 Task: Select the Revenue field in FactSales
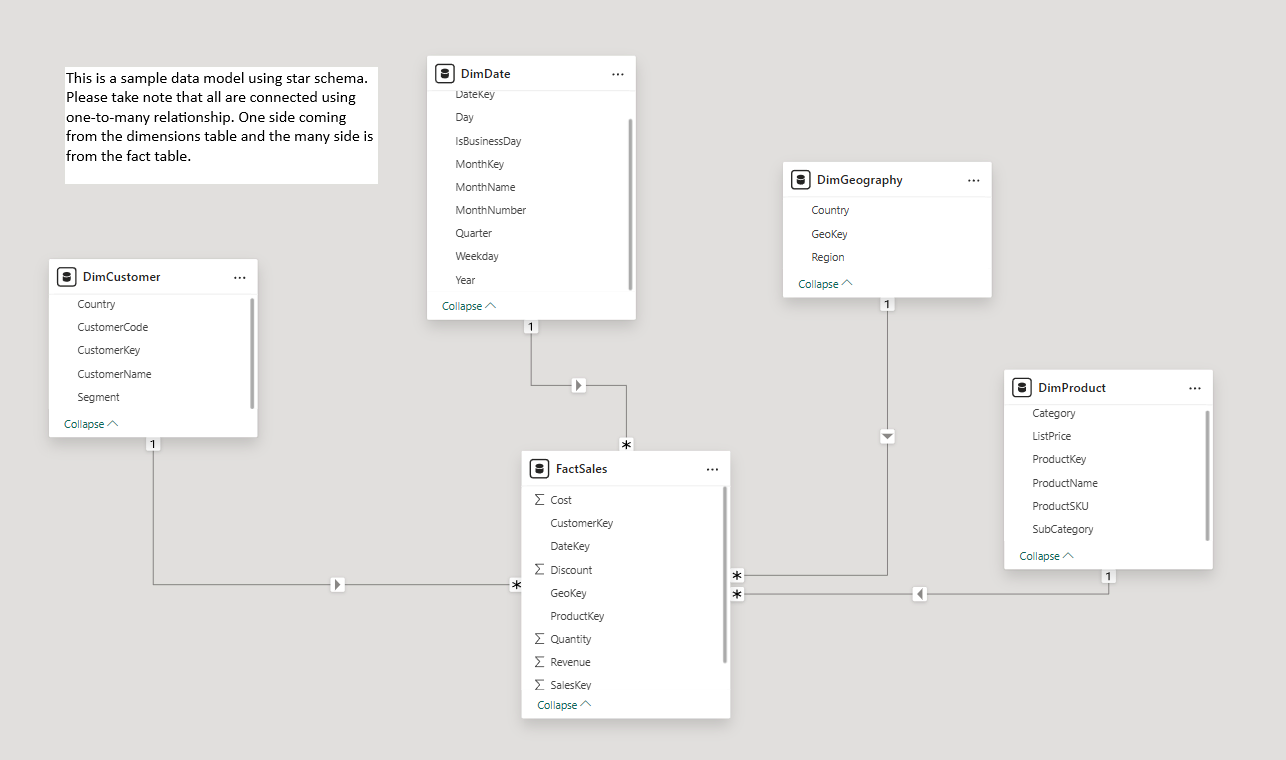pyautogui.click(x=570, y=662)
